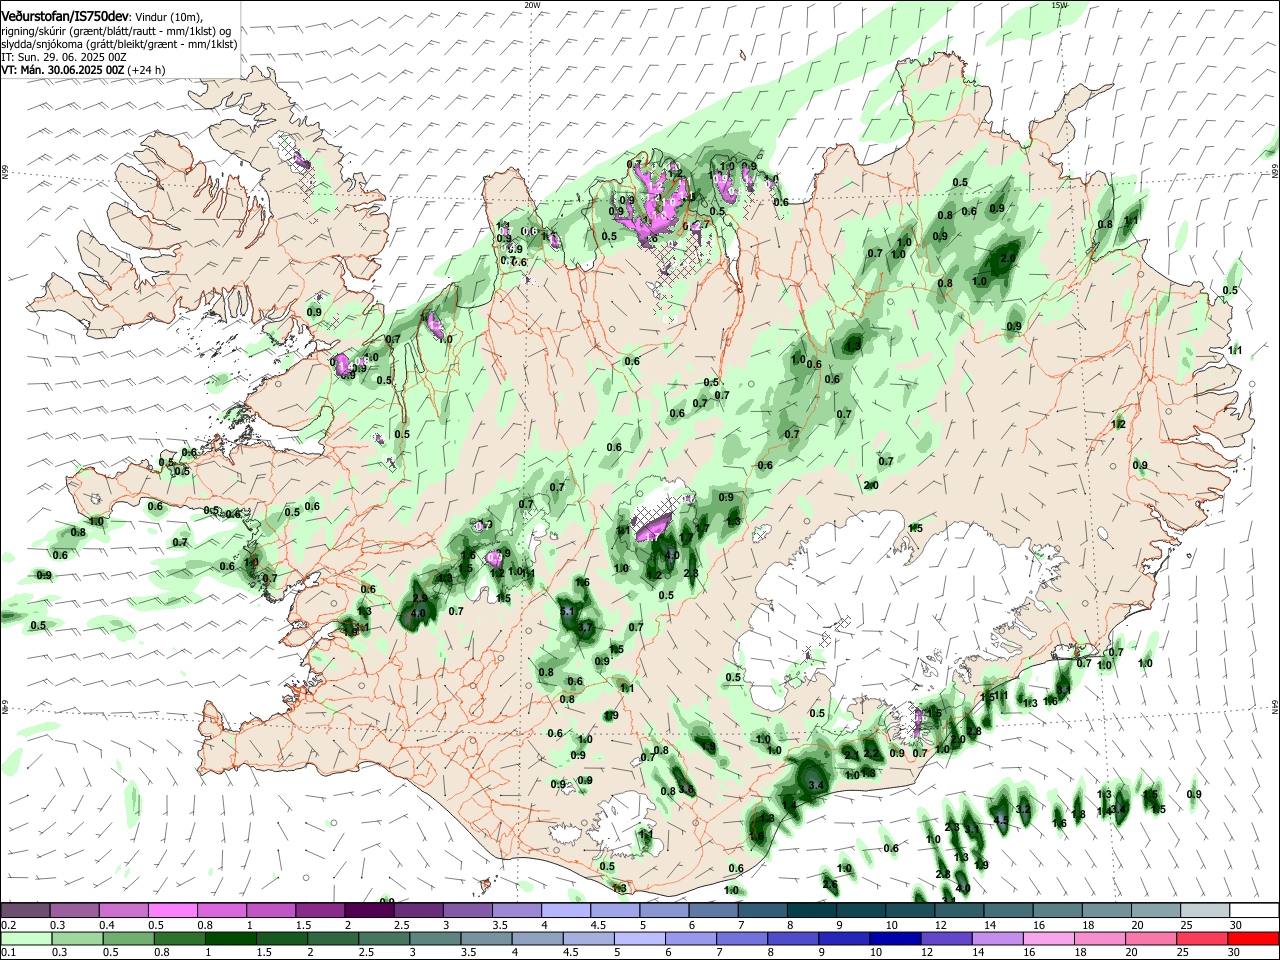
Task: Click the 'slydda/snjókoma (grátt/bleikt/grænt - mm/1klst)' line
Action: pyautogui.click(x=119, y=44)
